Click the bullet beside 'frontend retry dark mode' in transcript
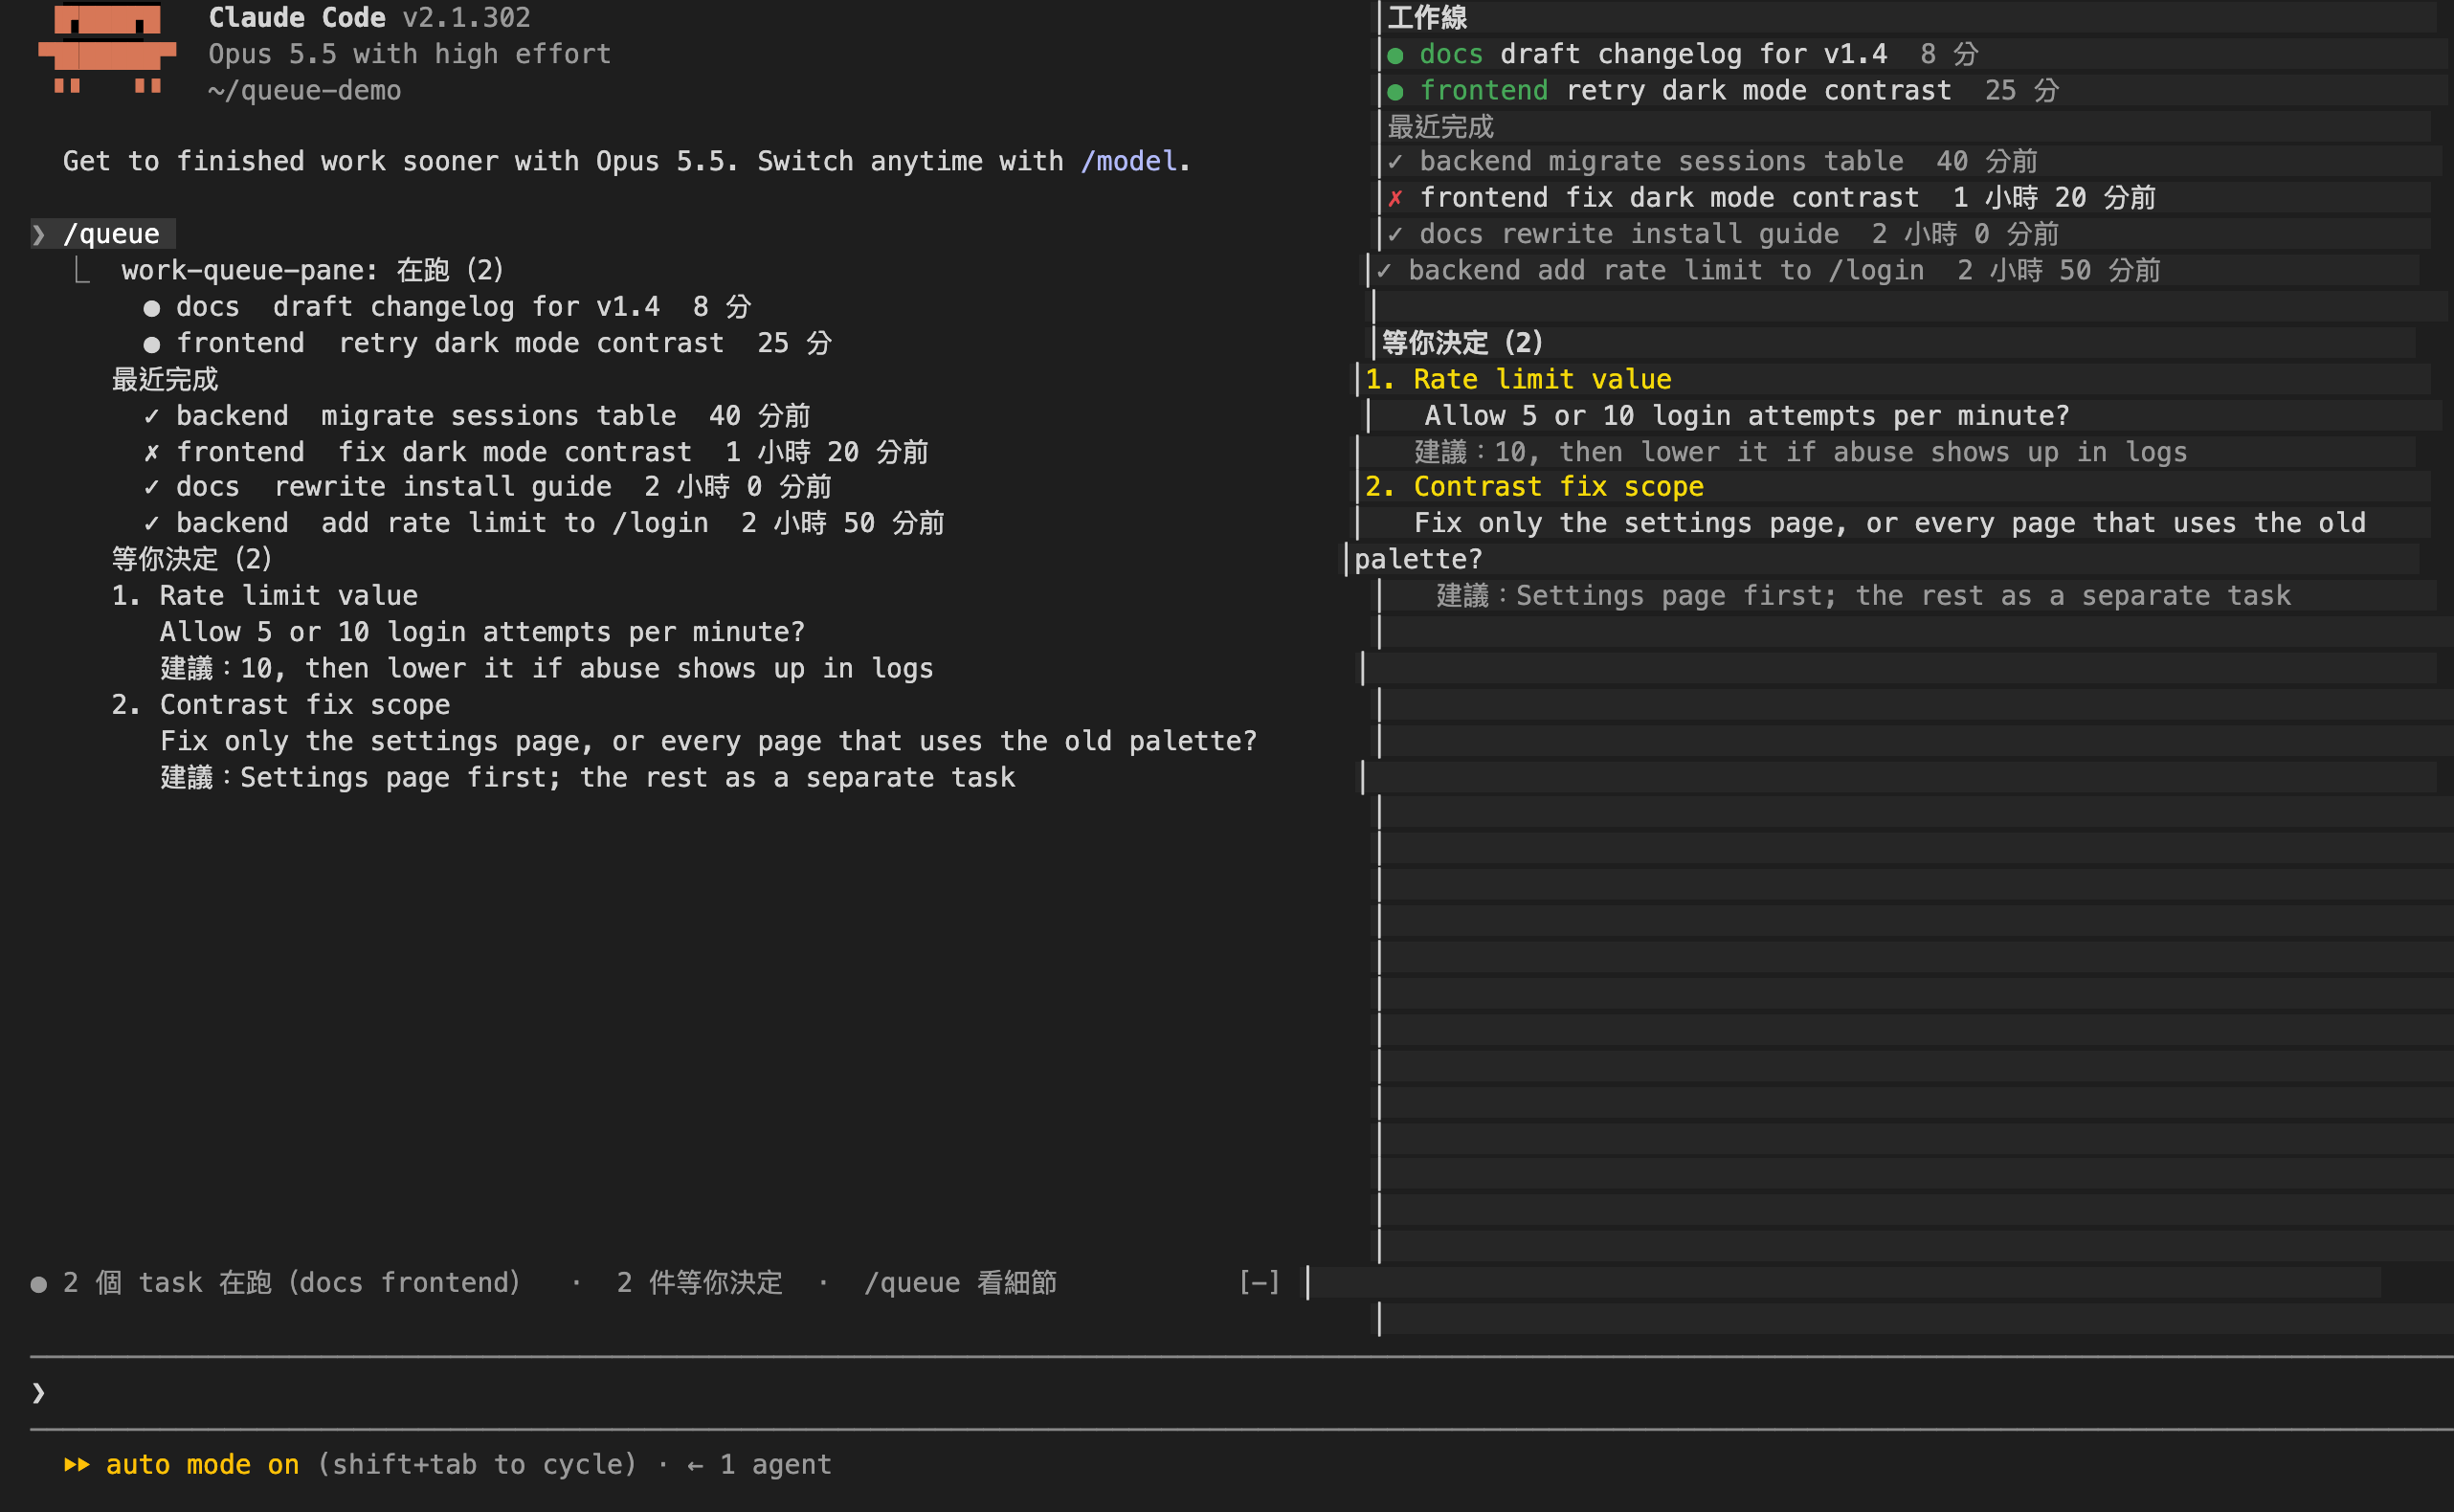Viewport: 2454px width, 1512px height. point(152,345)
